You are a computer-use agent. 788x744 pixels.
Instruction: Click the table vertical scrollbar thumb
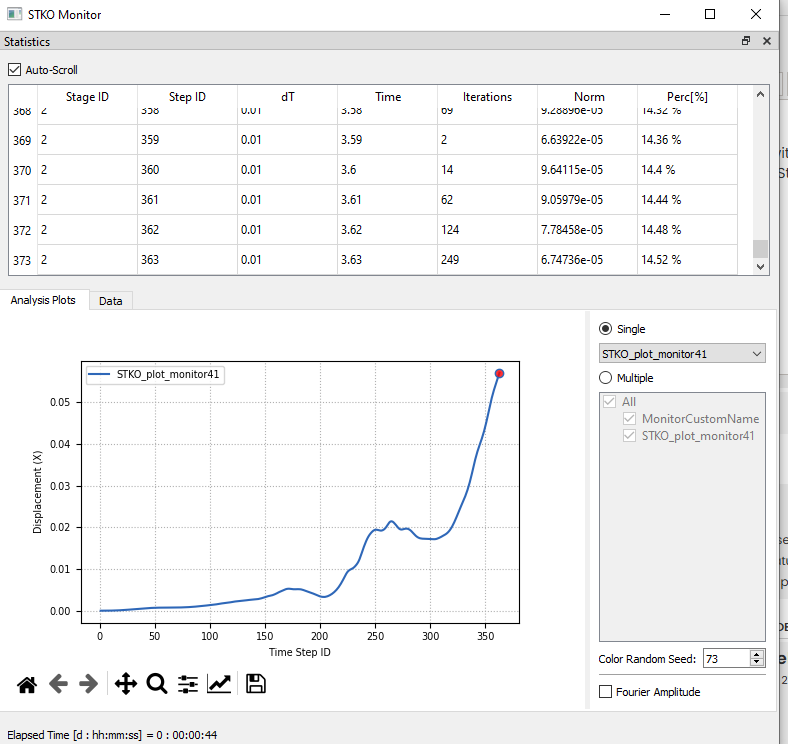(760, 249)
